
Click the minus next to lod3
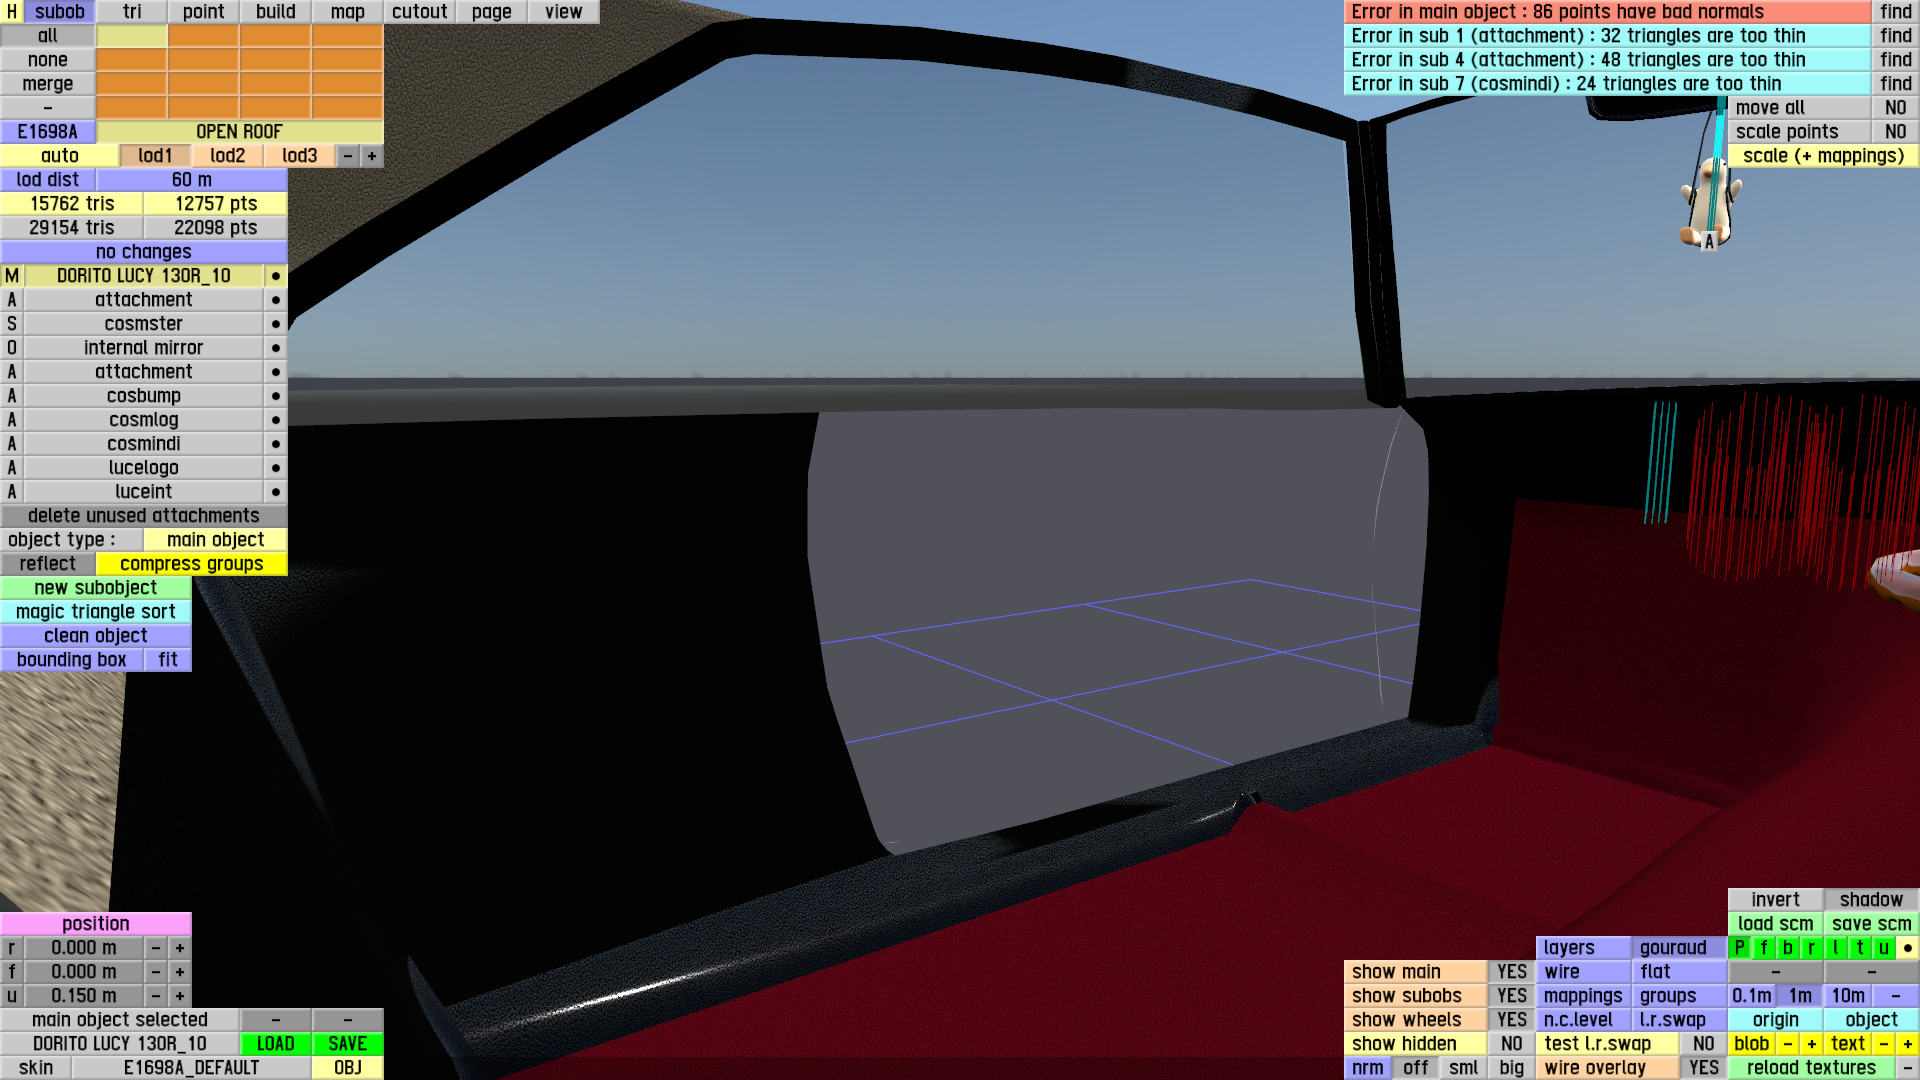348,156
